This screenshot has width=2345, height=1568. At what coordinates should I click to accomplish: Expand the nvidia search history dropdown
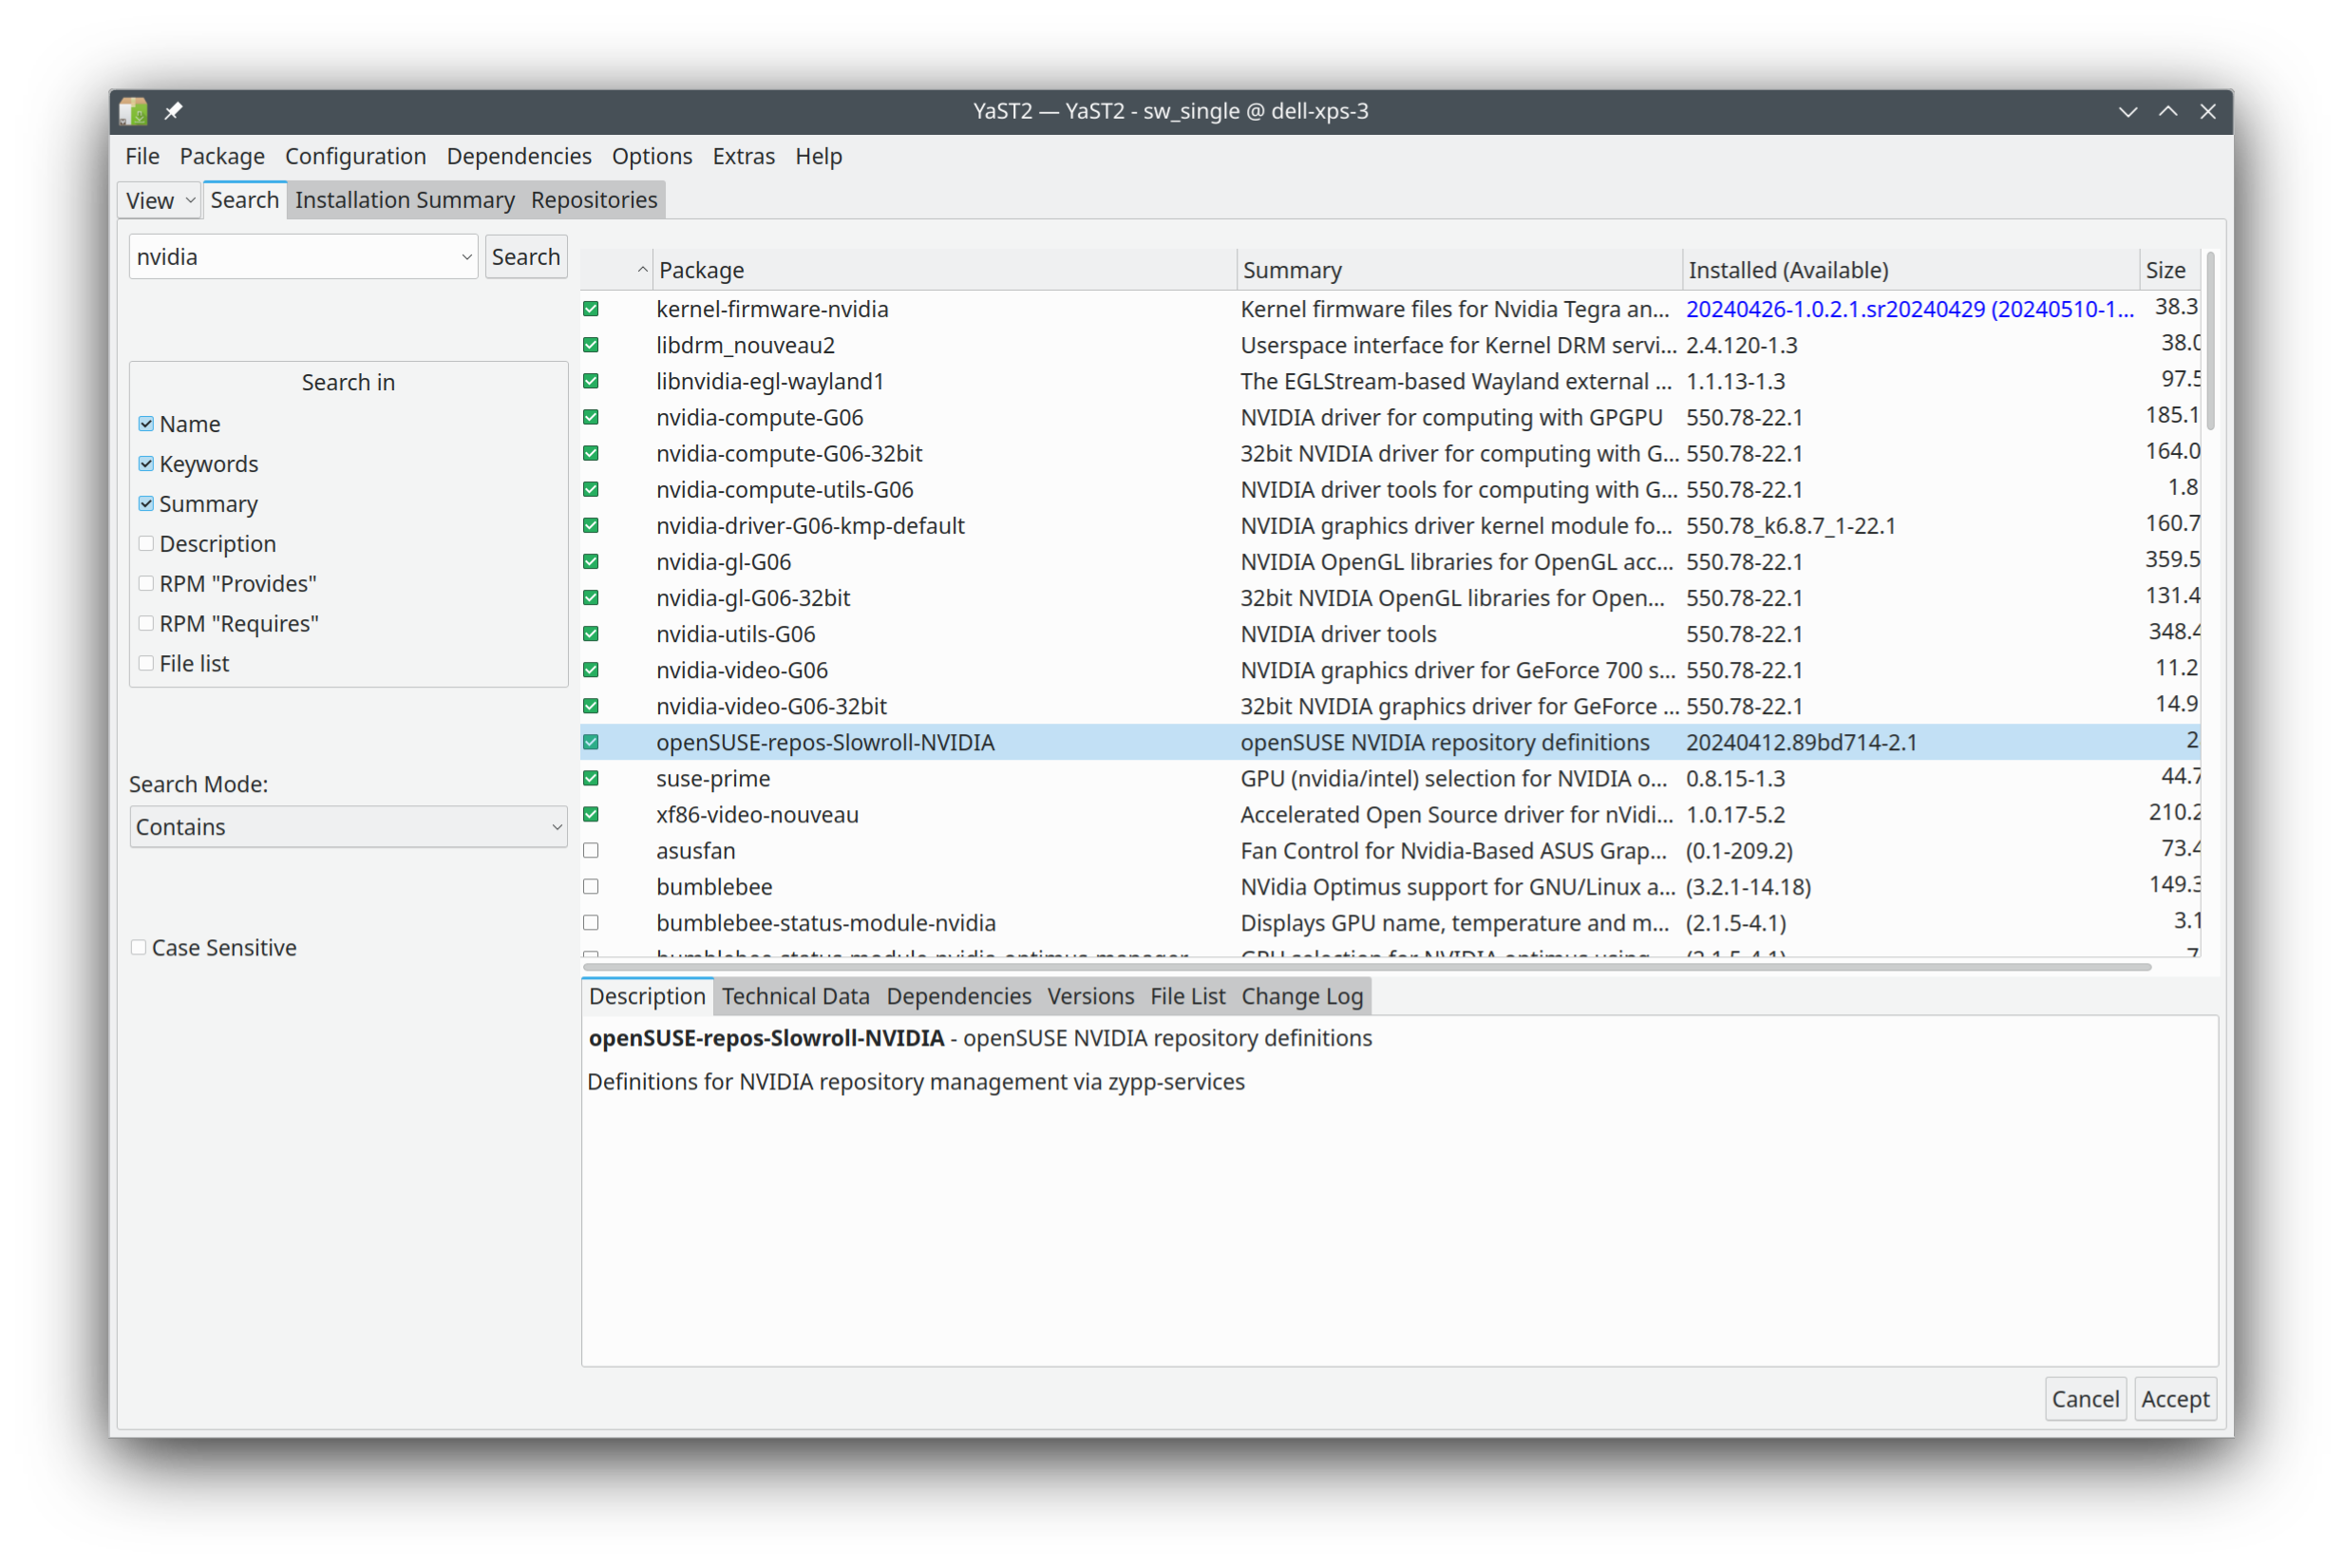466,257
